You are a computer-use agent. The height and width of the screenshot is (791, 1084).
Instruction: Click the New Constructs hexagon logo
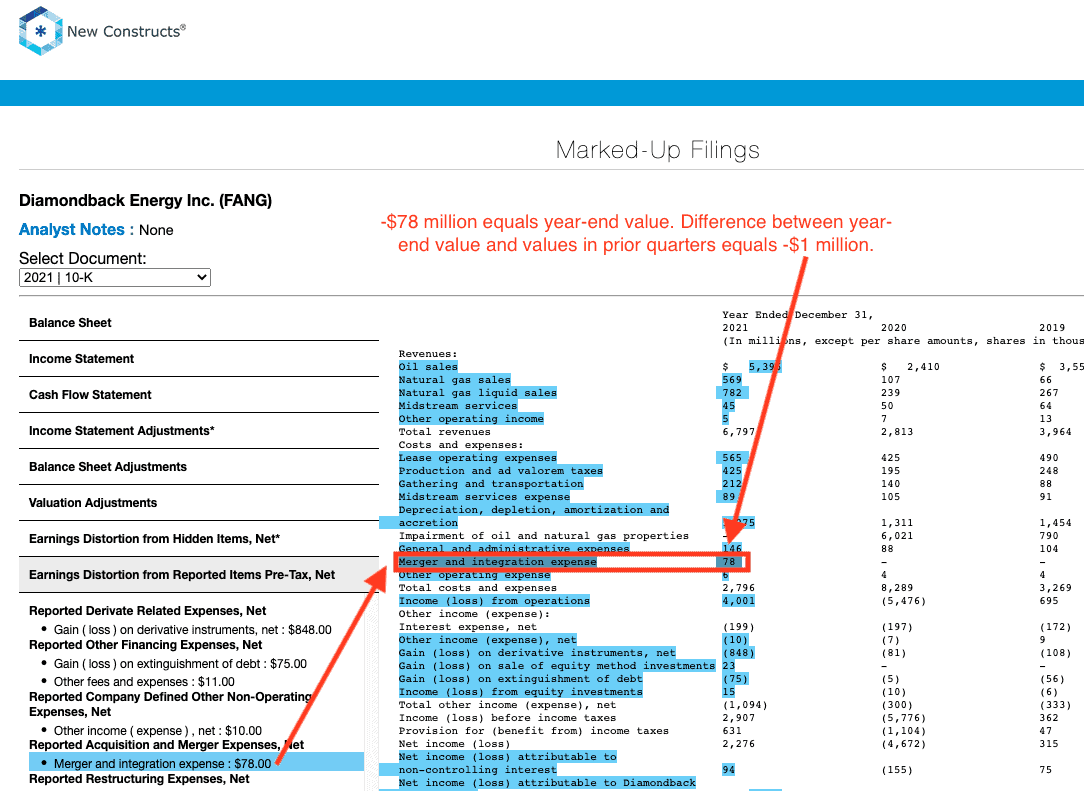[x=41, y=31]
